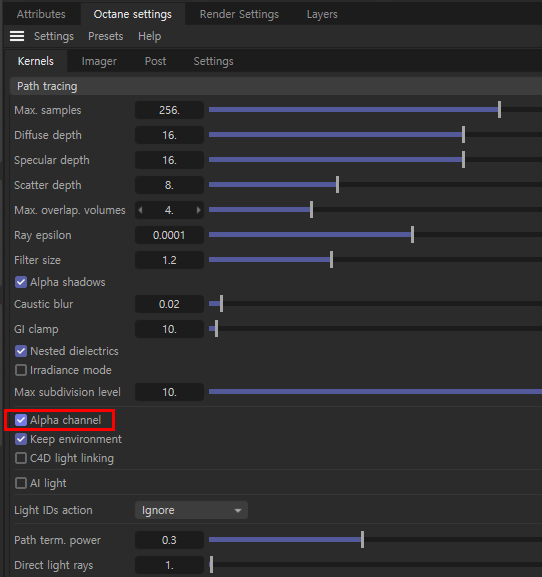Disable the Alpha shadows checkbox
Image resolution: width=542 pixels, height=577 pixels.
21,282
